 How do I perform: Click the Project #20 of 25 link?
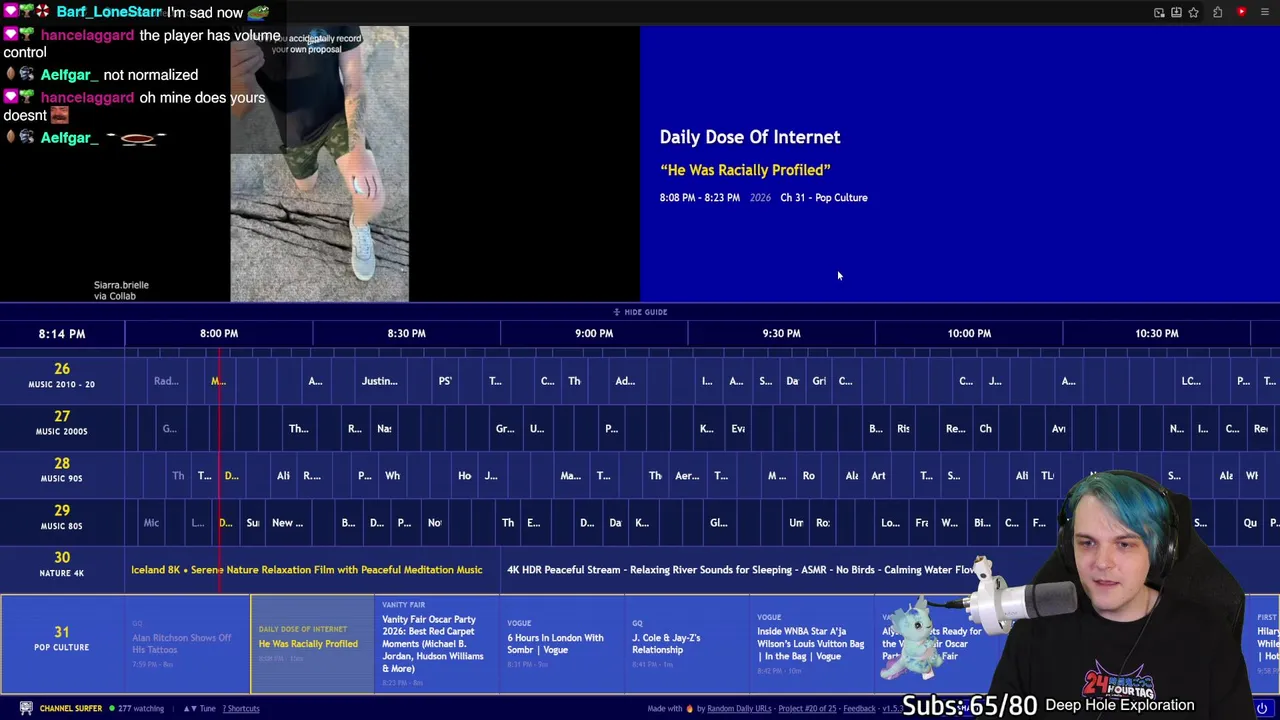coord(807,708)
